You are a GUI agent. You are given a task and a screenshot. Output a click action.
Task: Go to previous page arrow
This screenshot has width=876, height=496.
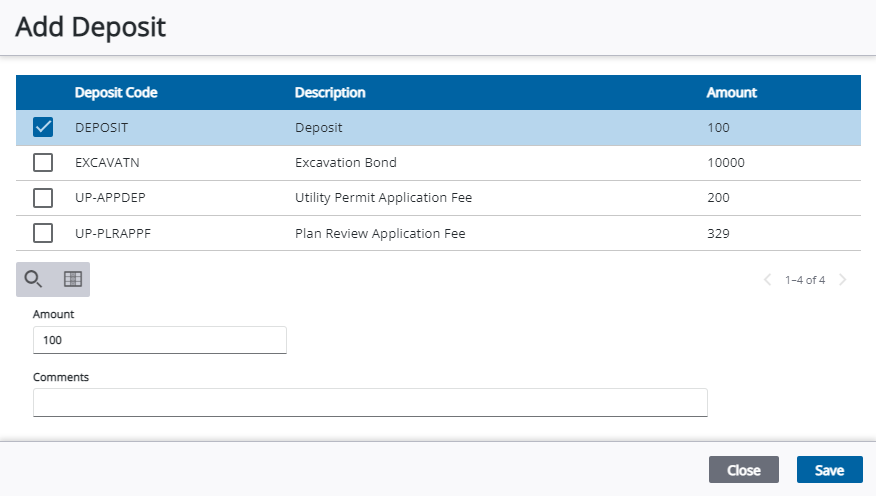click(x=767, y=280)
